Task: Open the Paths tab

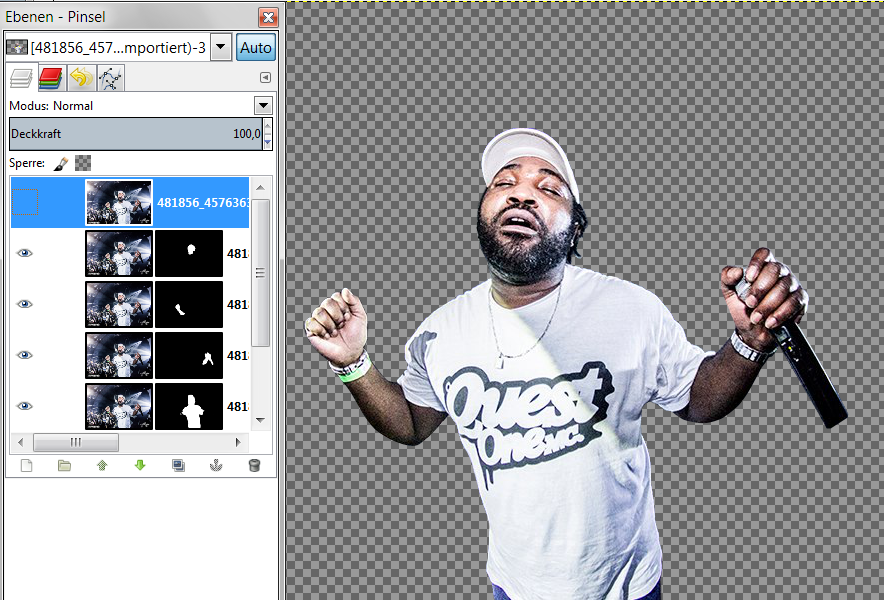Action: pos(110,78)
